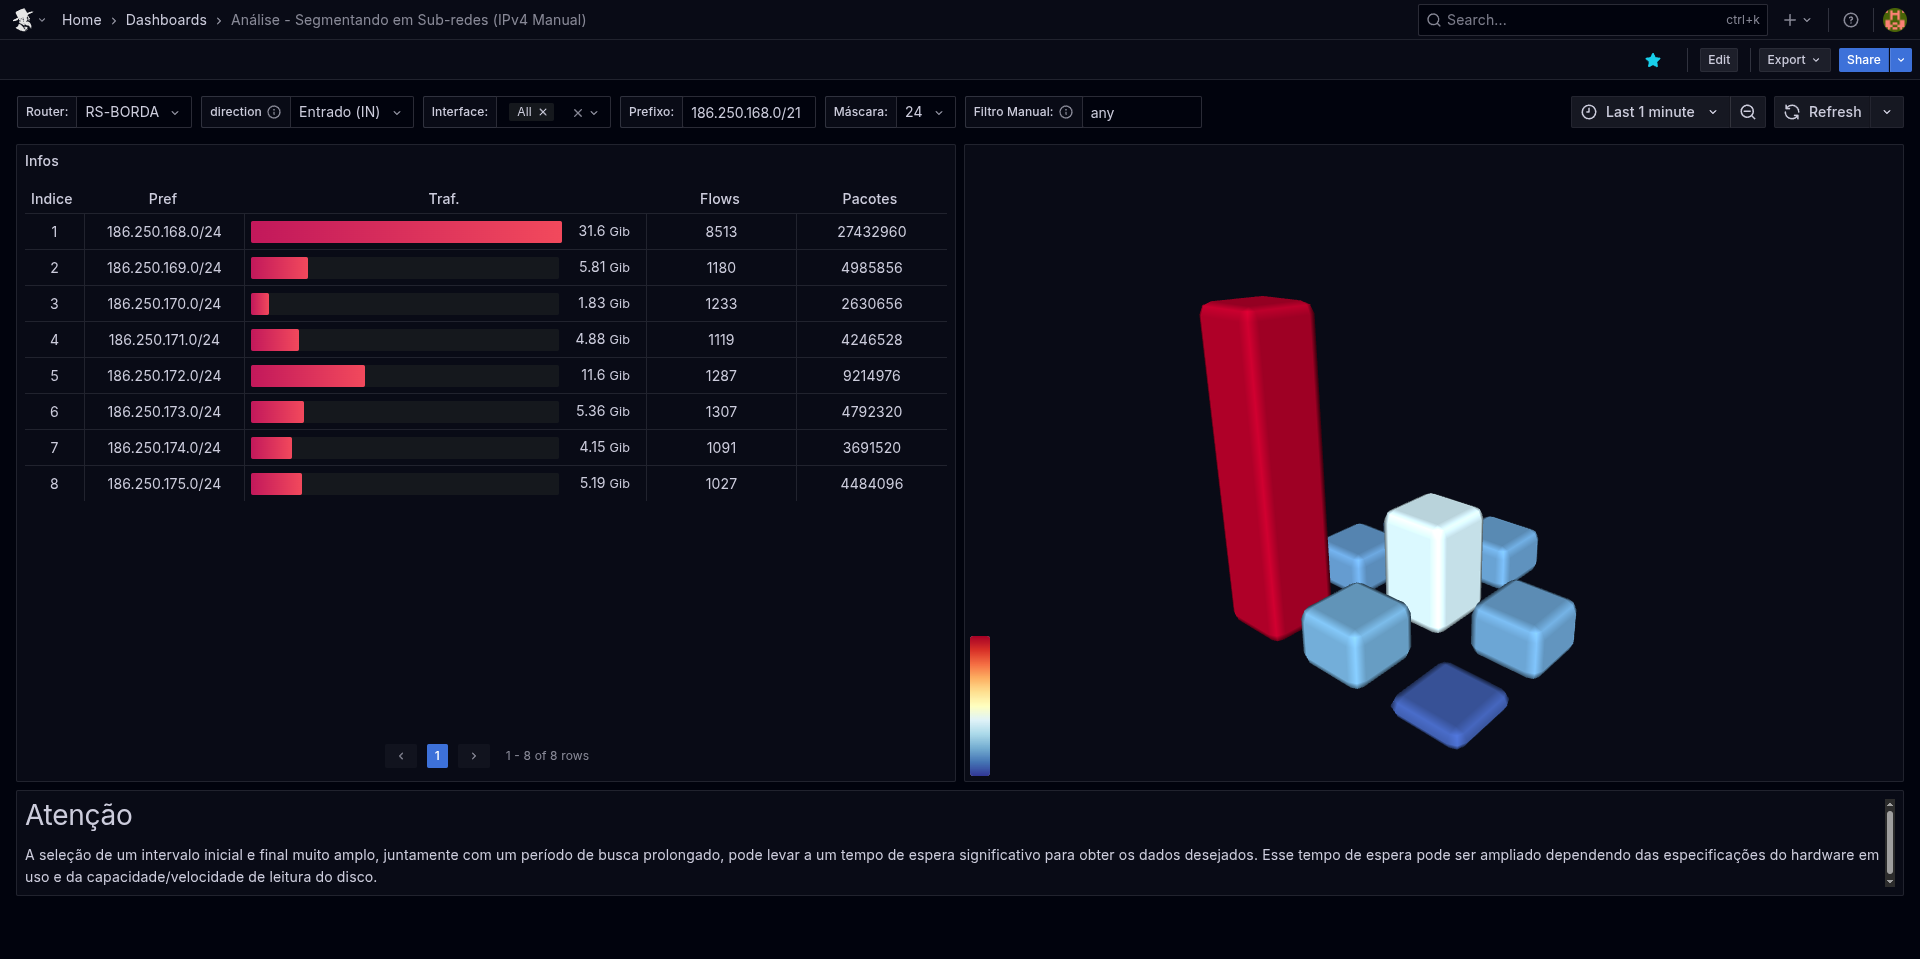Show info icon beside Filtro Manual
Image resolution: width=1920 pixels, height=959 pixels.
[x=1066, y=112]
